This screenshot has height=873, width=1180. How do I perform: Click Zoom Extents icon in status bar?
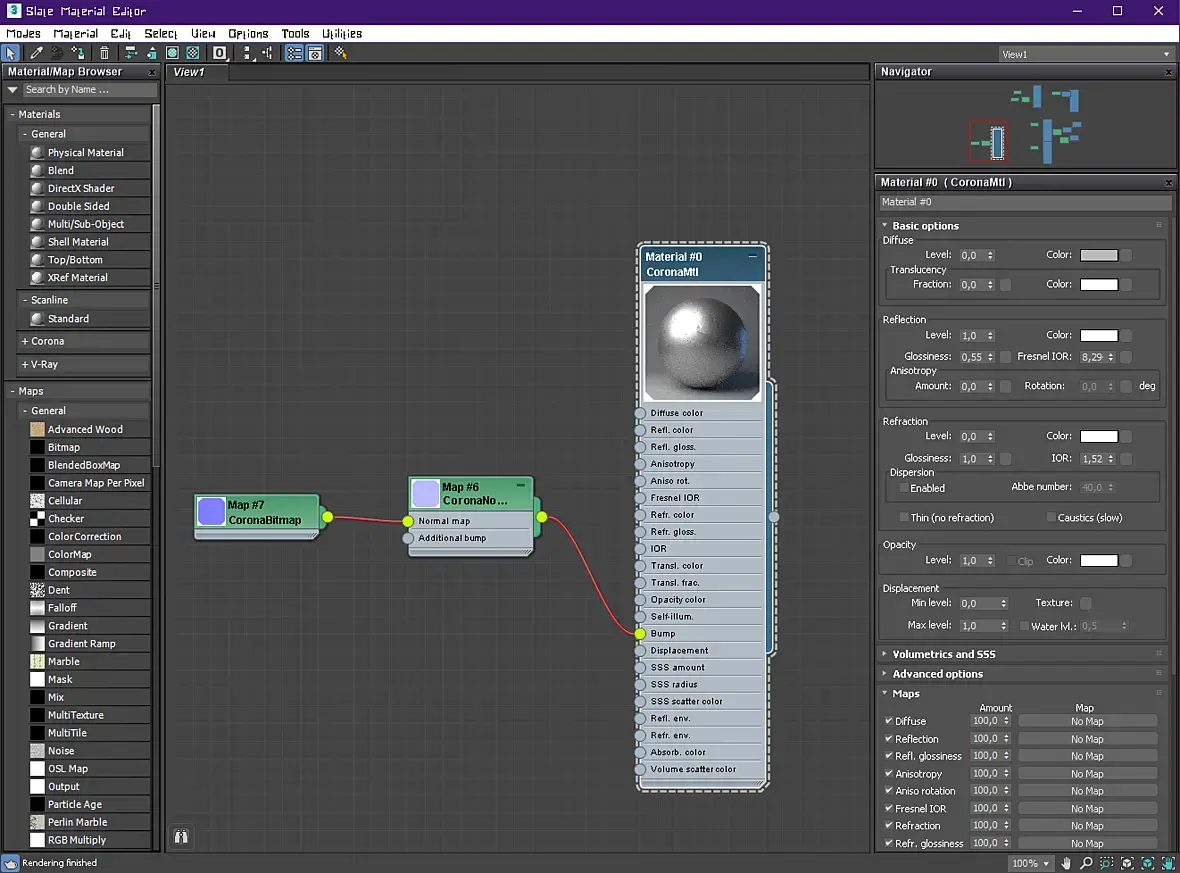1127,863
